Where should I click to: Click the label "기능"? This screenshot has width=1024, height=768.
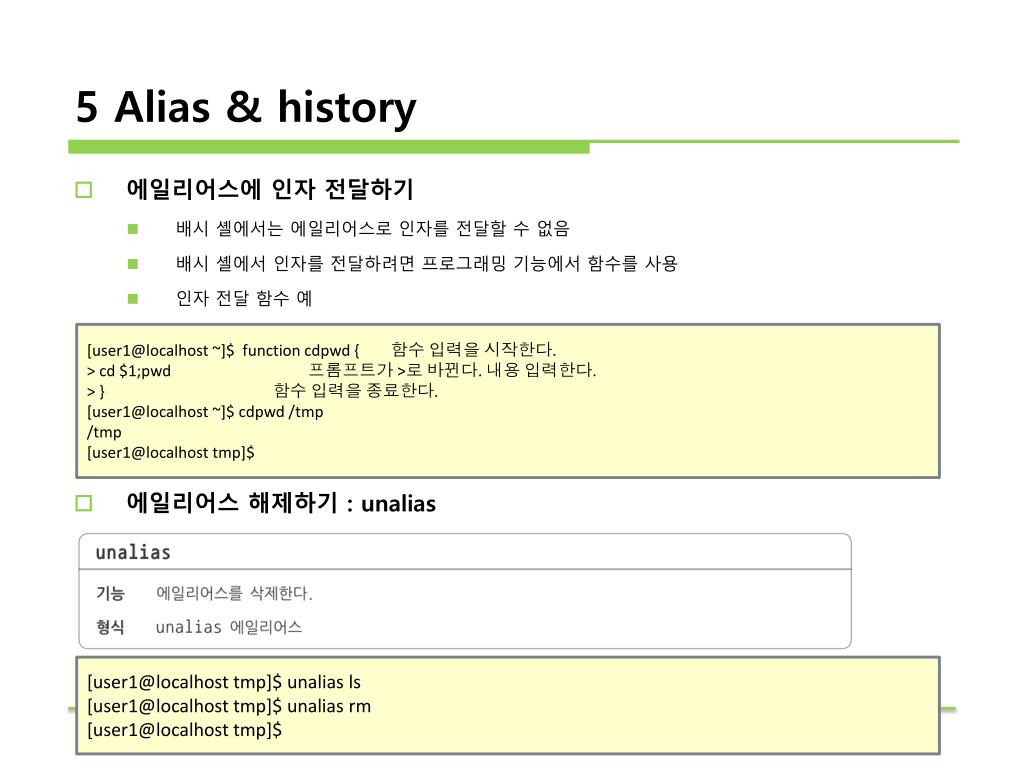pos(110,593)
